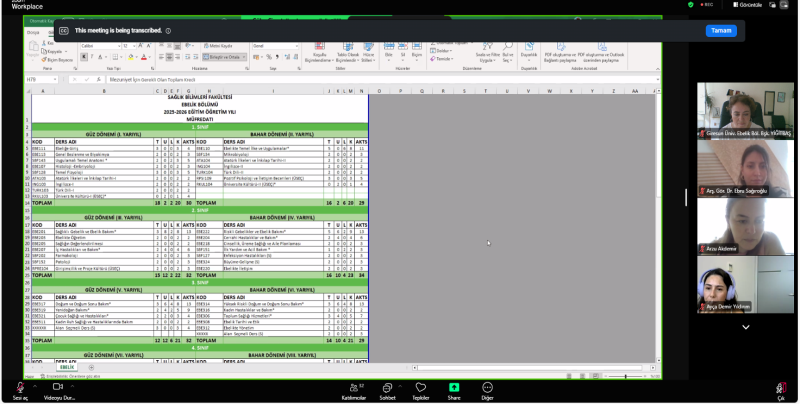Viewport: 800px width, 404px height.
Task: Click the horizontal scrollbar in Excel
Action: 529,367
